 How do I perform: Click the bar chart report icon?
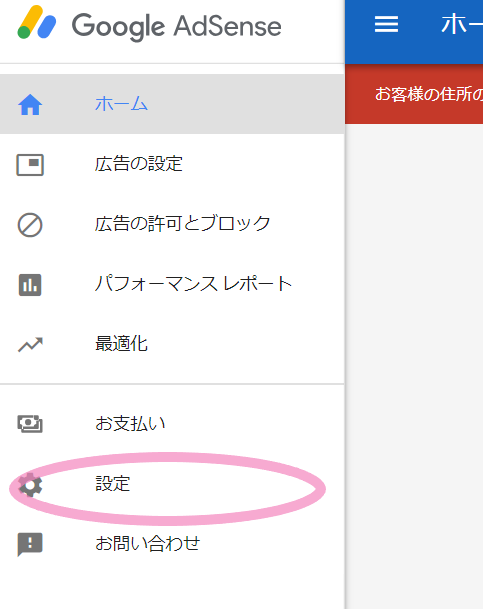click(x=30, y=285)
